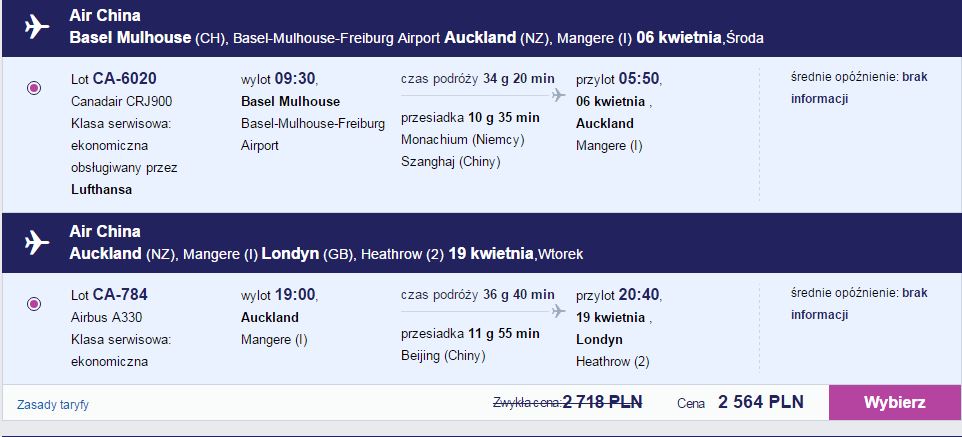Click the discounted price 2 564 PLN
The height and width of the screenshot is (437, 962).
tap(761, 402)
